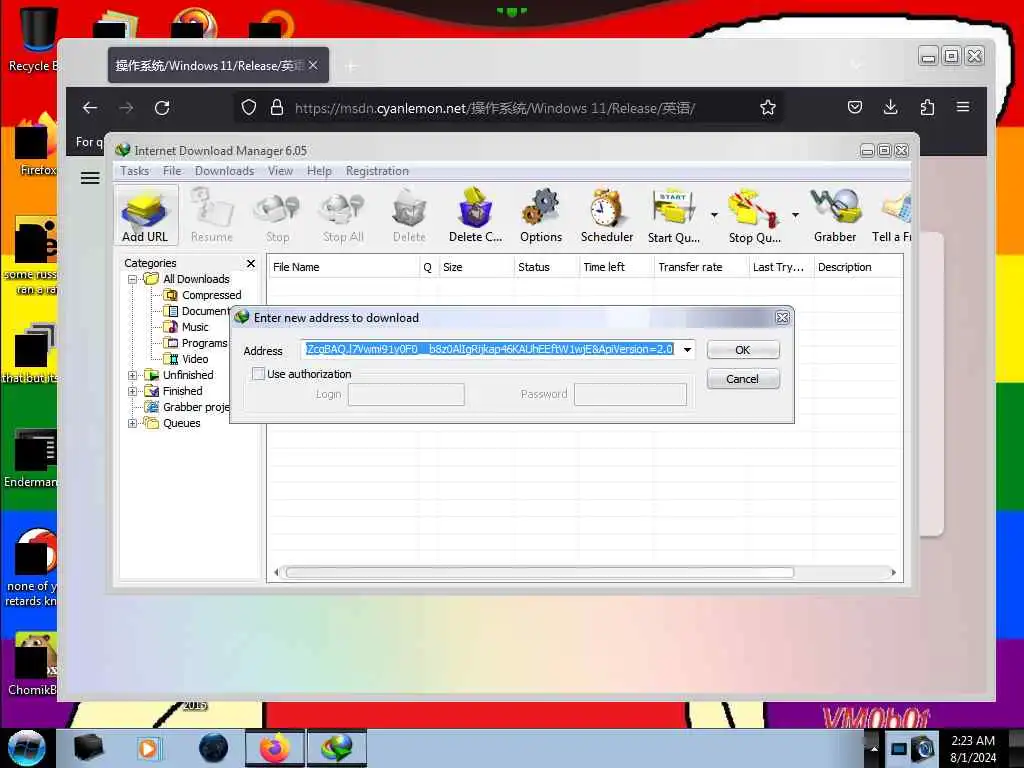This screenshot has width=1024, height=768.
Task: Expand the Queues tree node
Action: [x=133, y=423]
